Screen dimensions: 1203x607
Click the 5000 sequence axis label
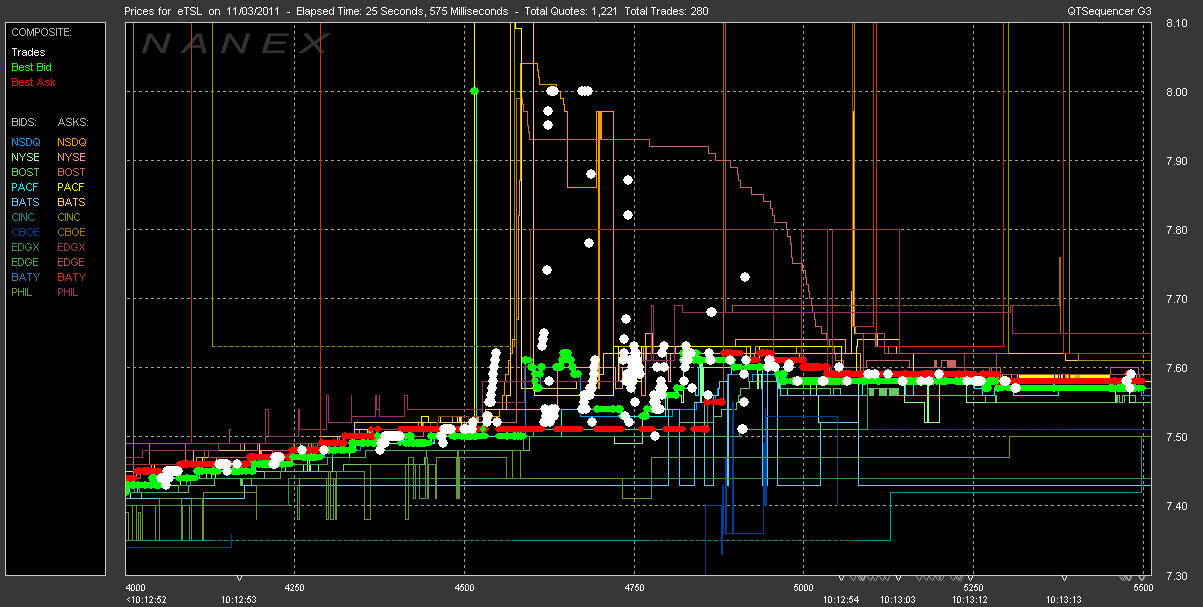(x=802, y=588)
